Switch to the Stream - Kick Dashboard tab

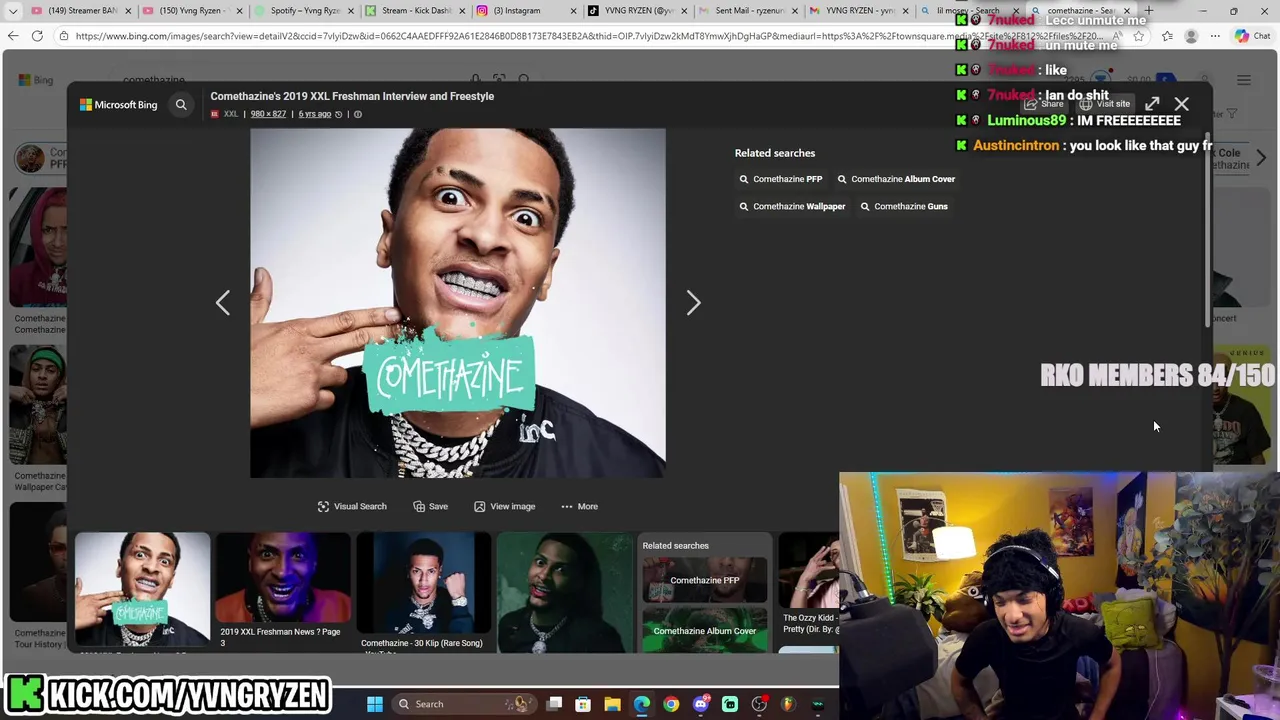[414, 11]
